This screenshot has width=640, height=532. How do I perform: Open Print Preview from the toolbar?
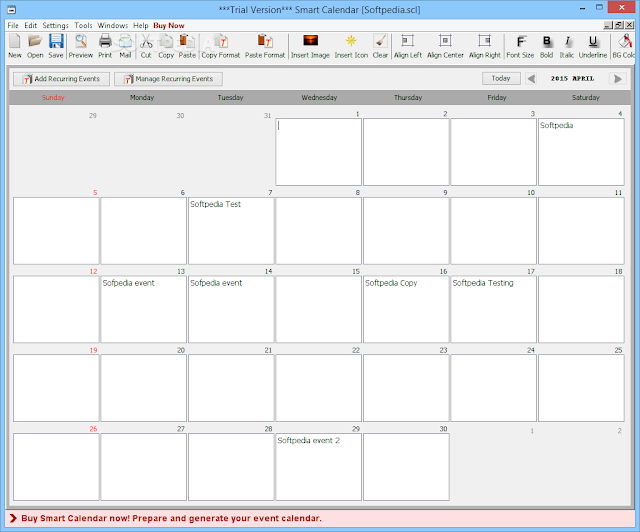click(x=80, y=46)
